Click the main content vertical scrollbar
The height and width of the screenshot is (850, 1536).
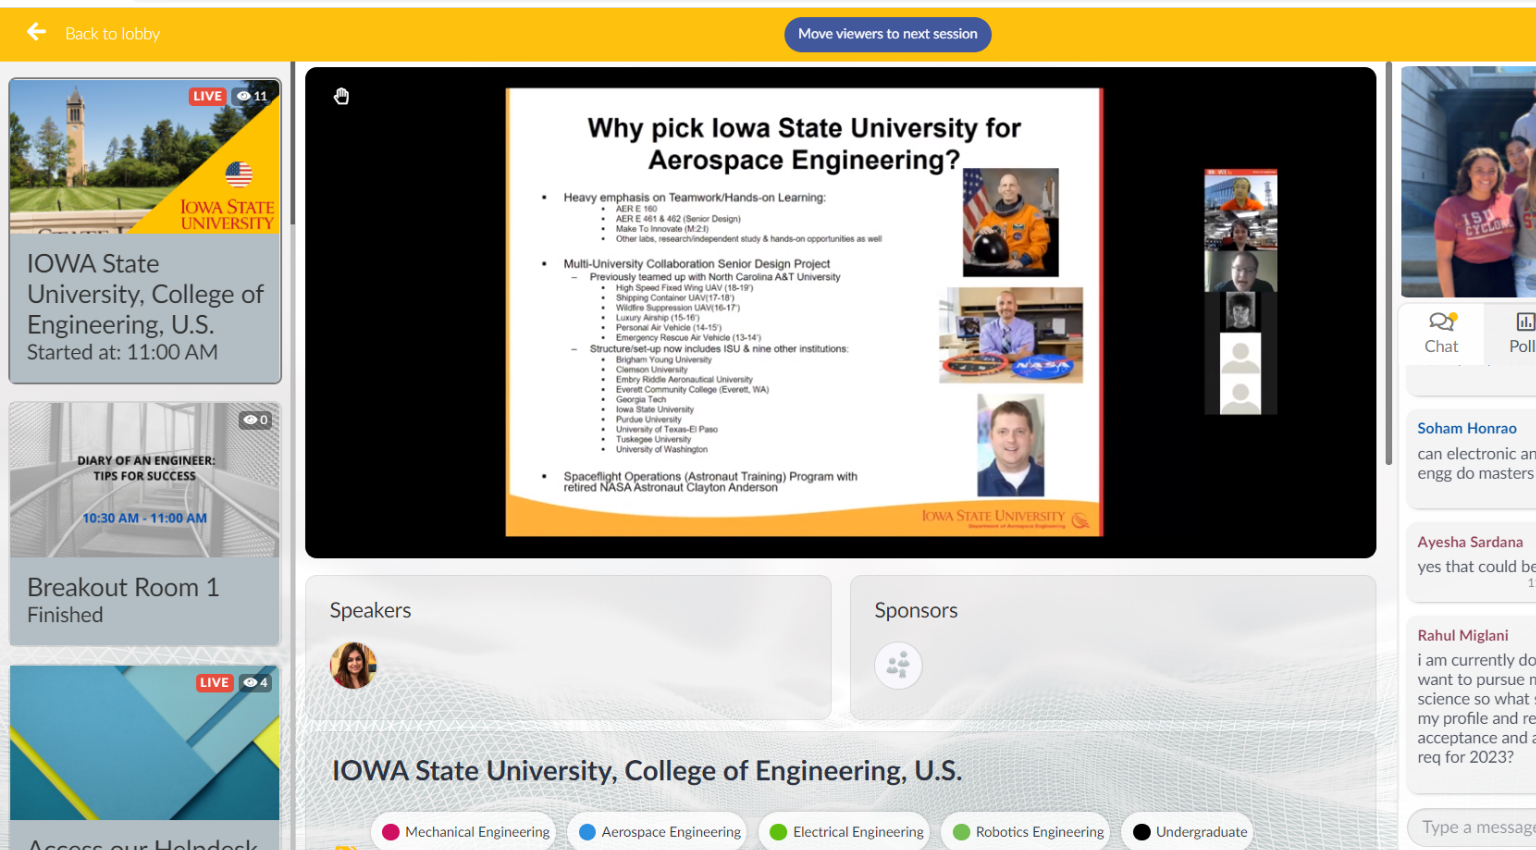(x=1389, y=264)
